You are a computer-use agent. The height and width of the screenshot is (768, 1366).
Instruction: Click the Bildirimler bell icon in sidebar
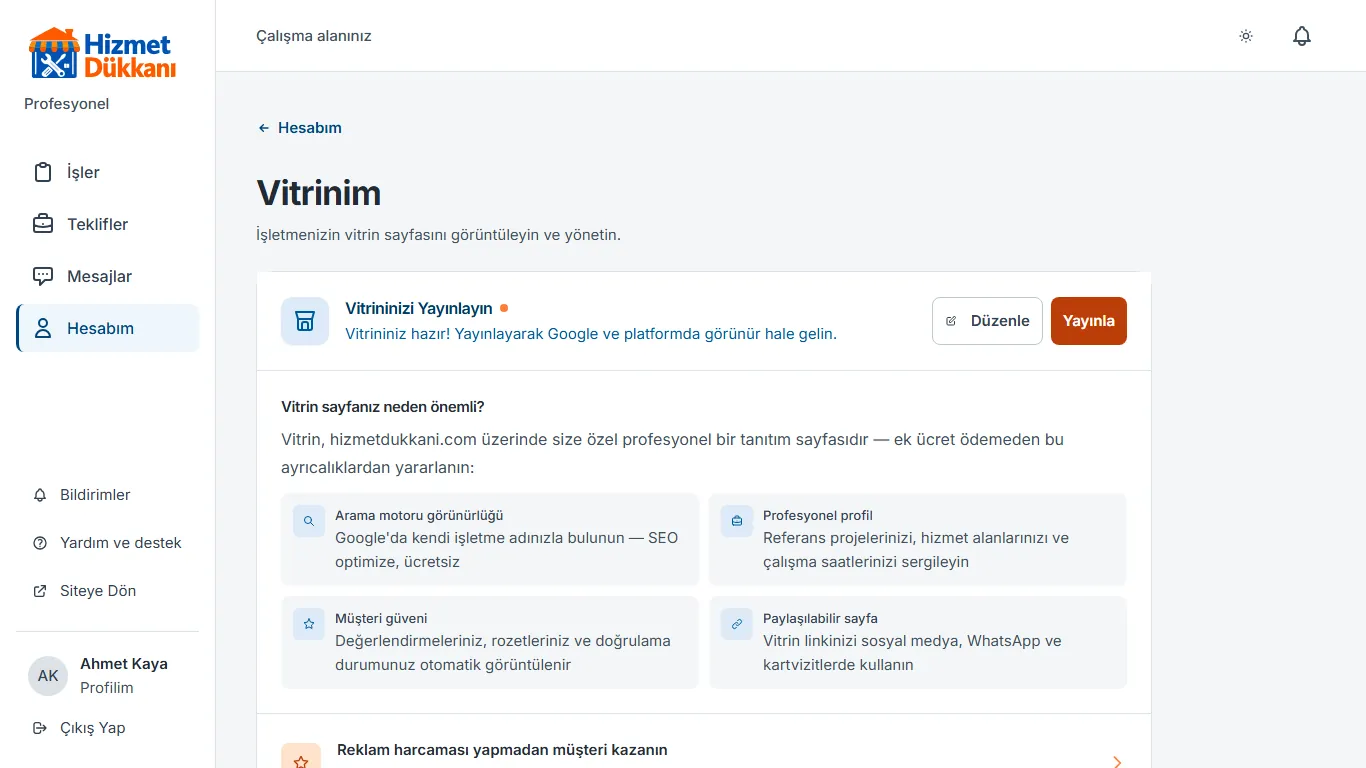coord(40,495)
